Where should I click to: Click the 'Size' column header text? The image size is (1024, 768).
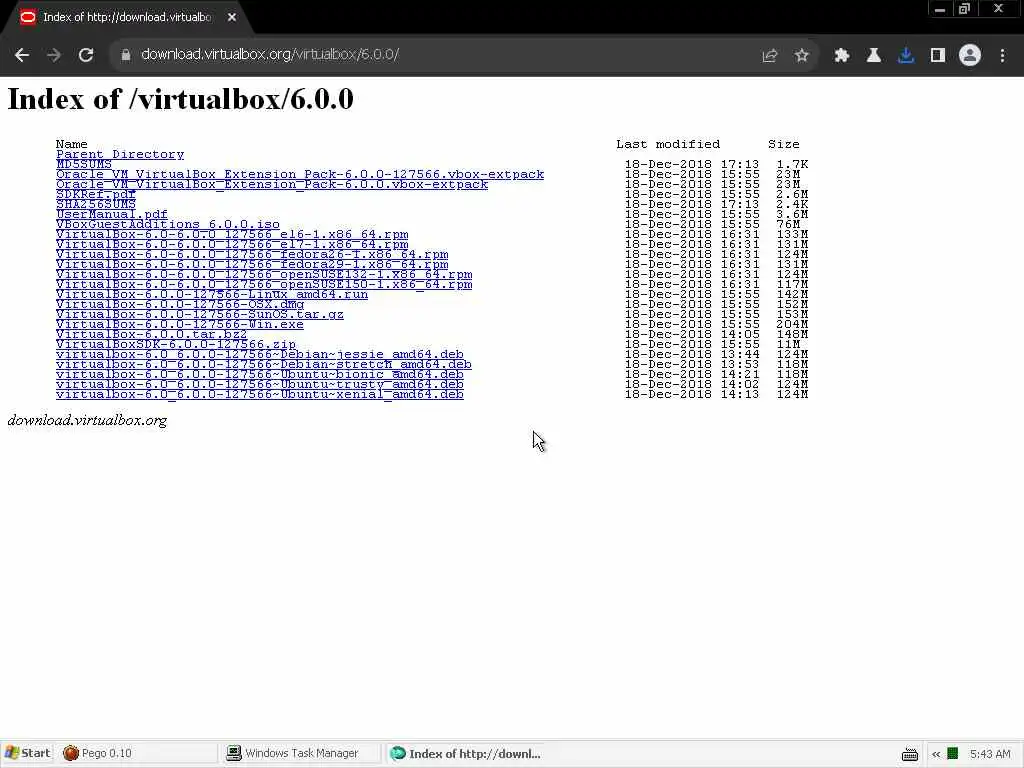(x=784, y=144)
